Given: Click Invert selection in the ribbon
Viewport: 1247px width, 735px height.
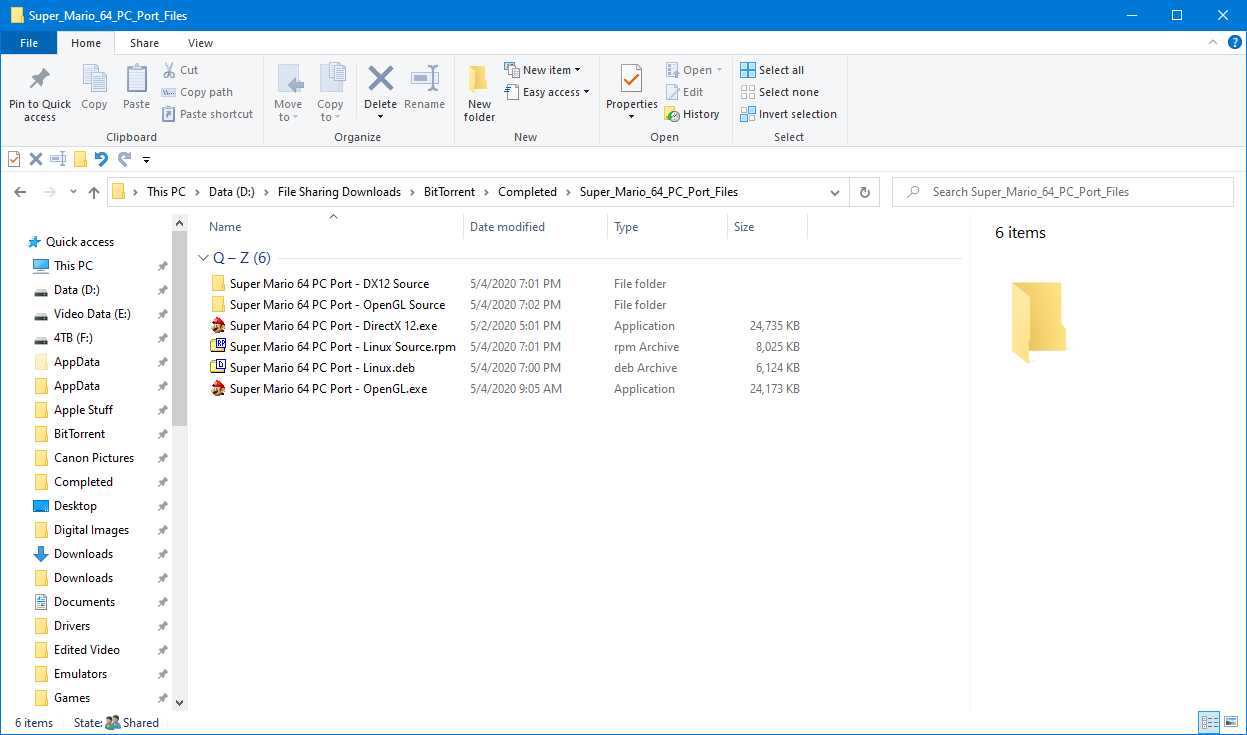Looking at the screenshot, I should click(x=788, y=114).
